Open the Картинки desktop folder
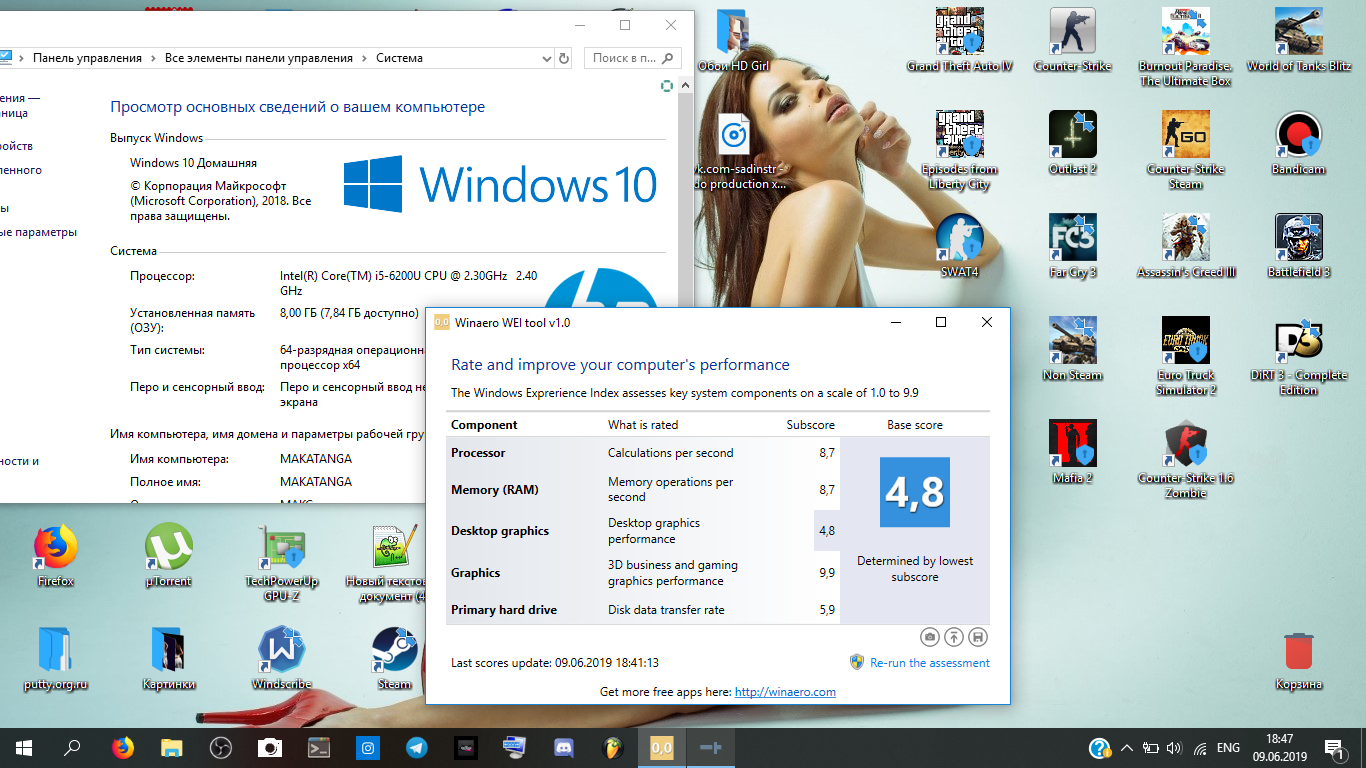 pyautogui.click(x=169, y=658)
